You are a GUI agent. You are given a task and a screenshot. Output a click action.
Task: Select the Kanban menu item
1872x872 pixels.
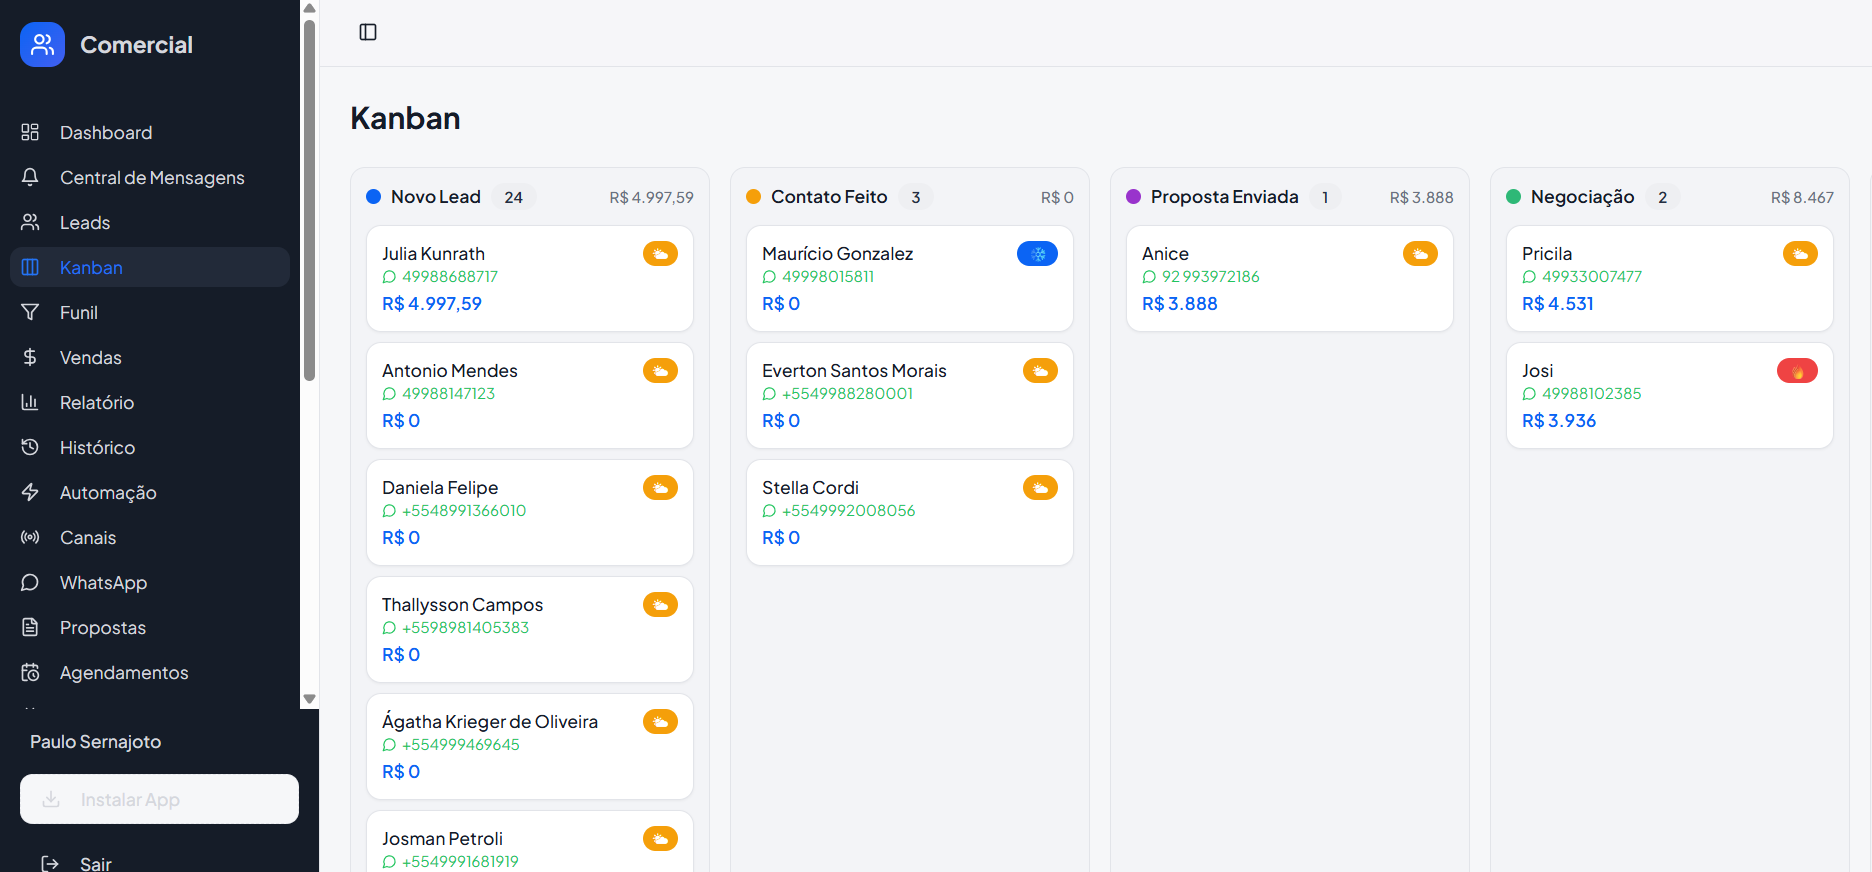150,267
